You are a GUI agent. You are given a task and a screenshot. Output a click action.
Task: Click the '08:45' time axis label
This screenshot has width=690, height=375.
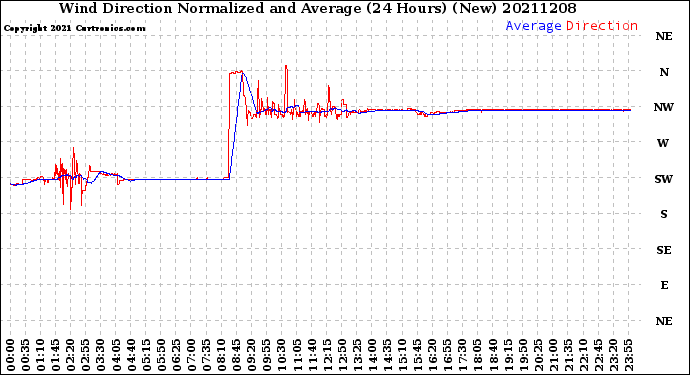pos(236,355)
